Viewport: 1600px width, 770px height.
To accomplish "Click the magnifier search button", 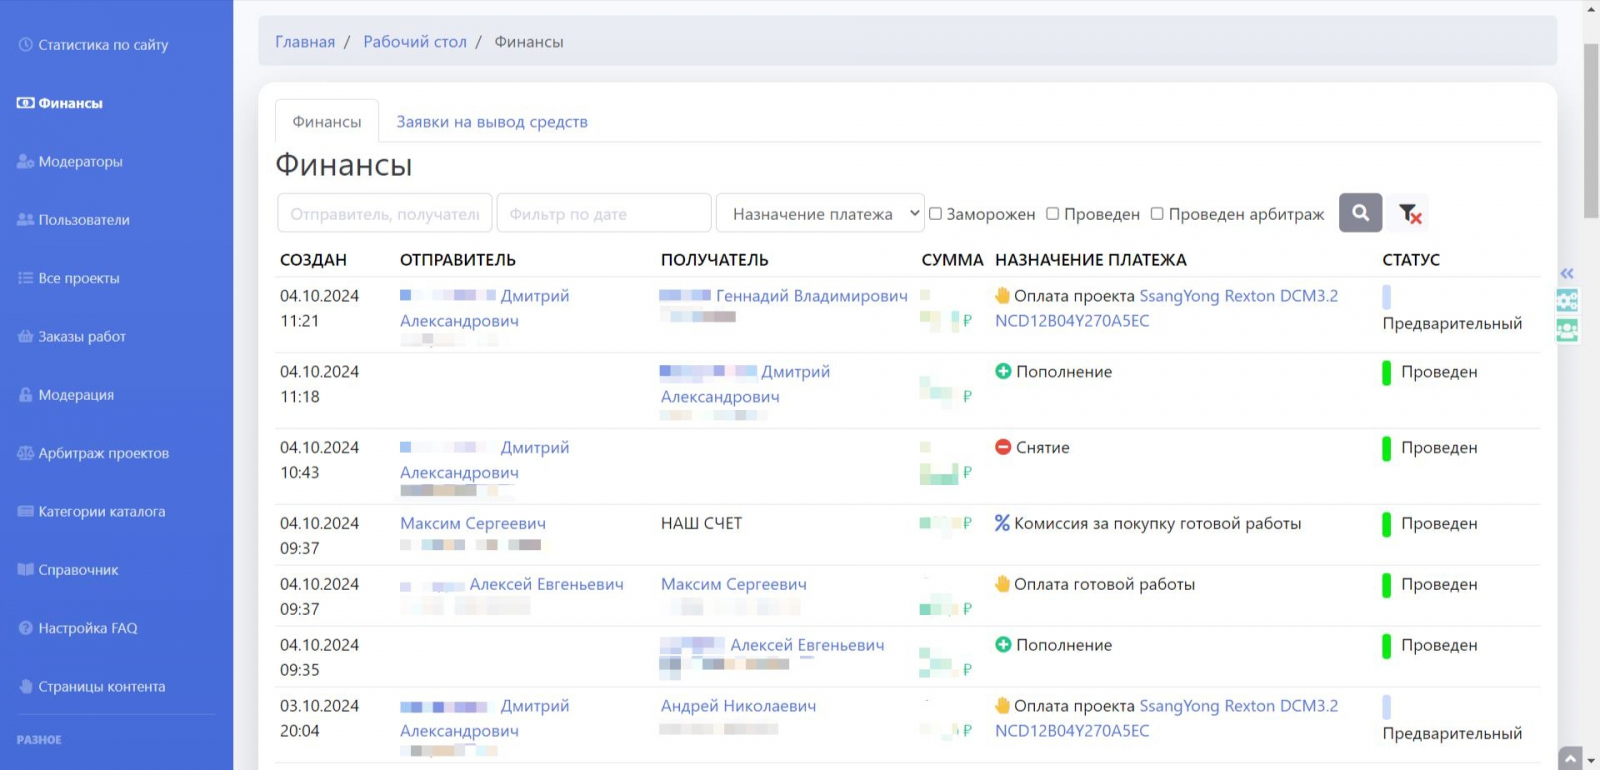I will 1360,213.
